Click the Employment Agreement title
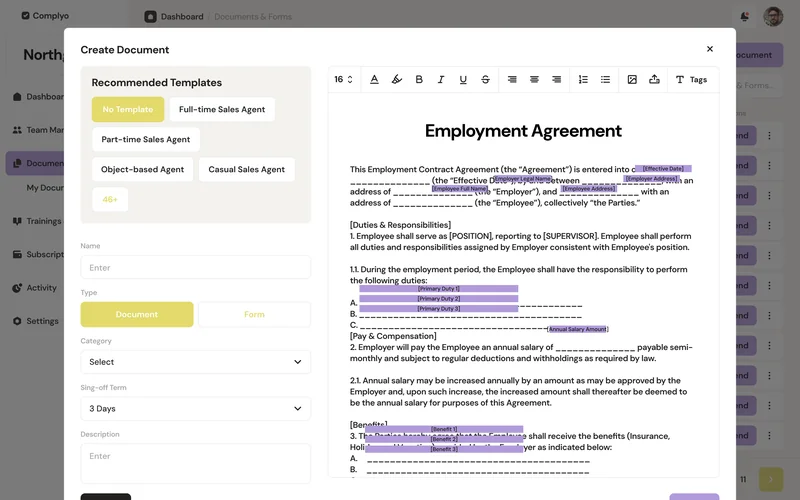The width and height of the screenshot is (800, 500). 523,131
